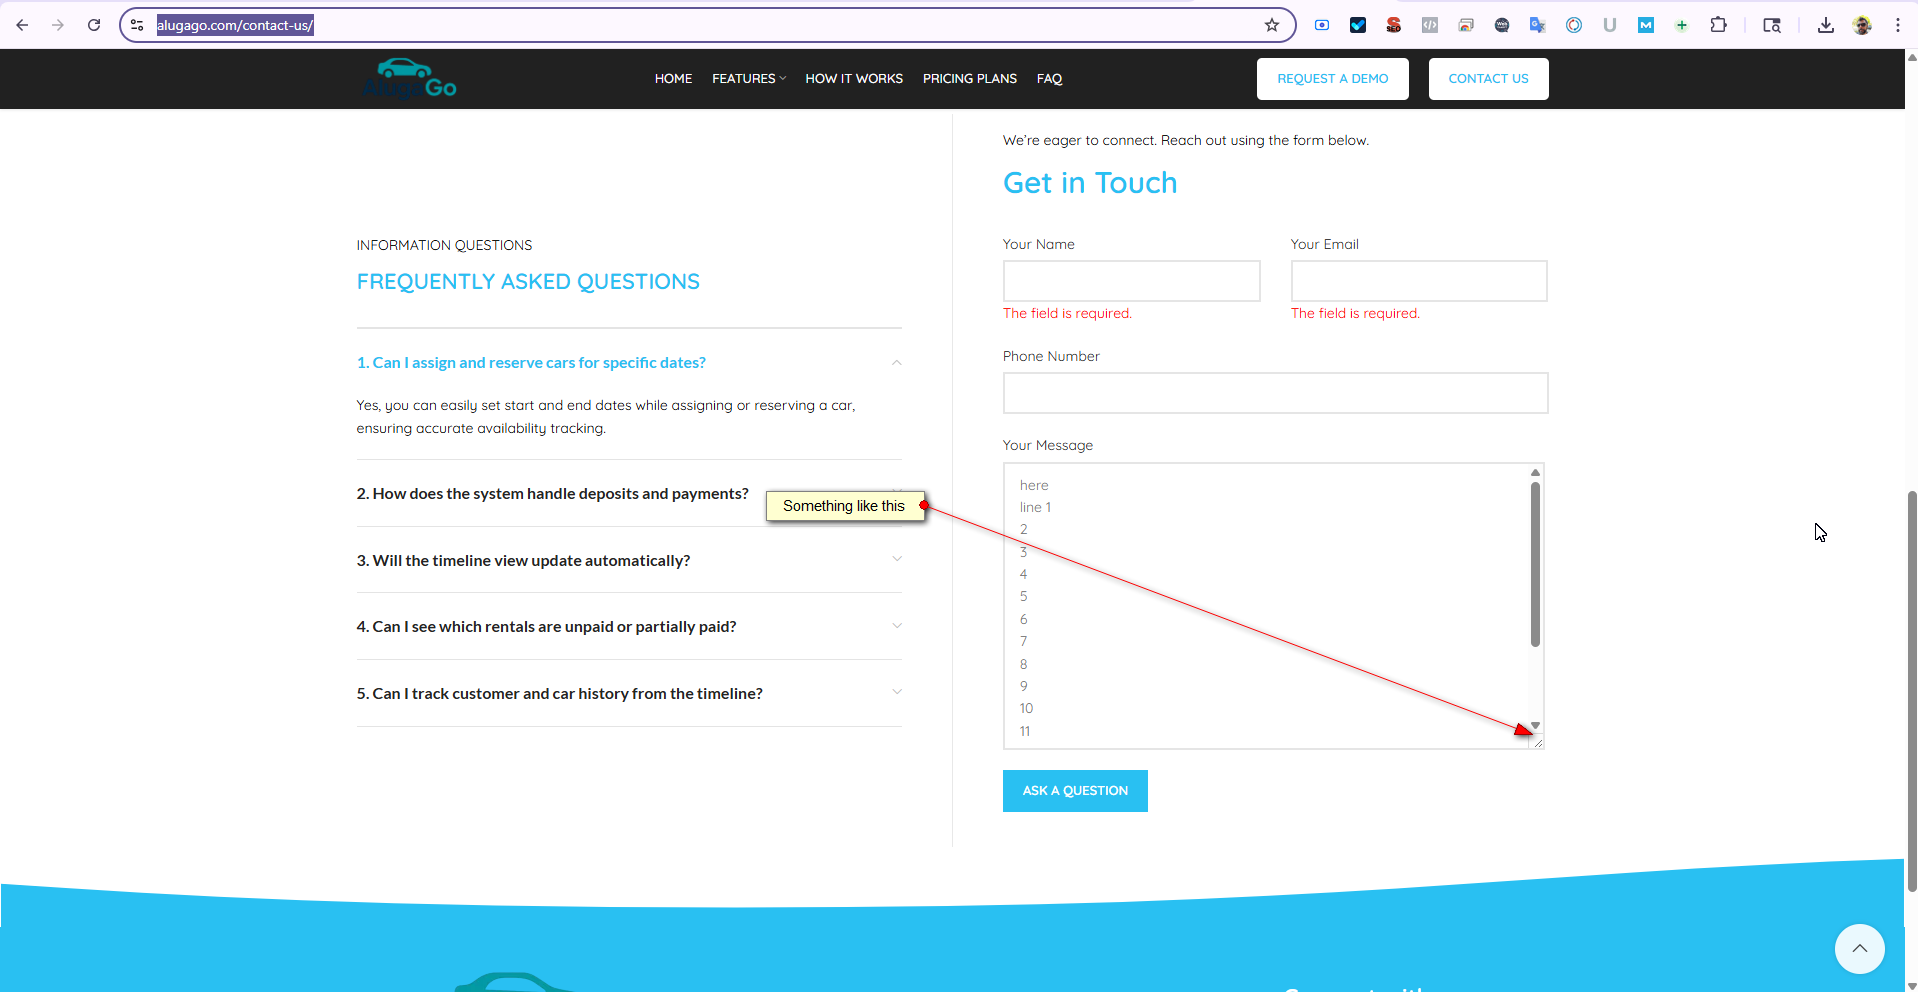
Task: Click the scroll-to-top arrow circle button
Action: point(1859,948)
